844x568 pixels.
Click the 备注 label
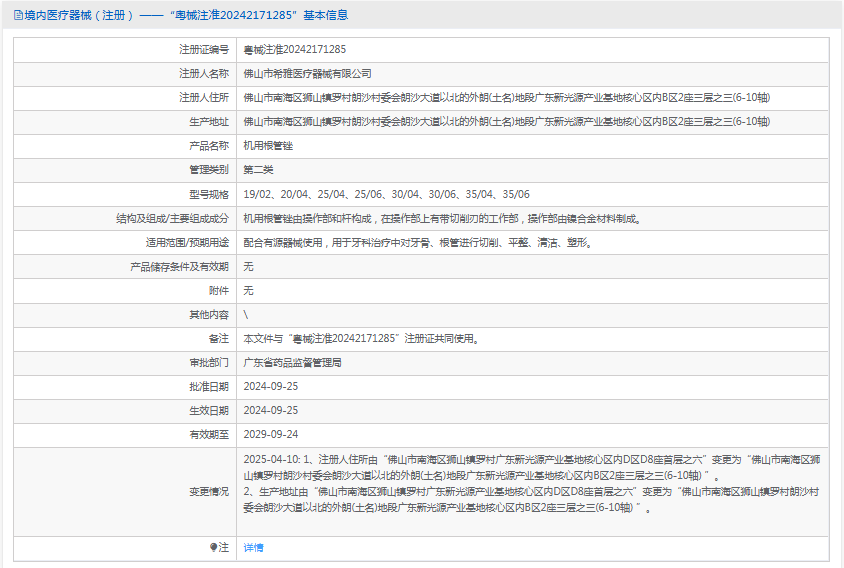(x=219, y=339)
